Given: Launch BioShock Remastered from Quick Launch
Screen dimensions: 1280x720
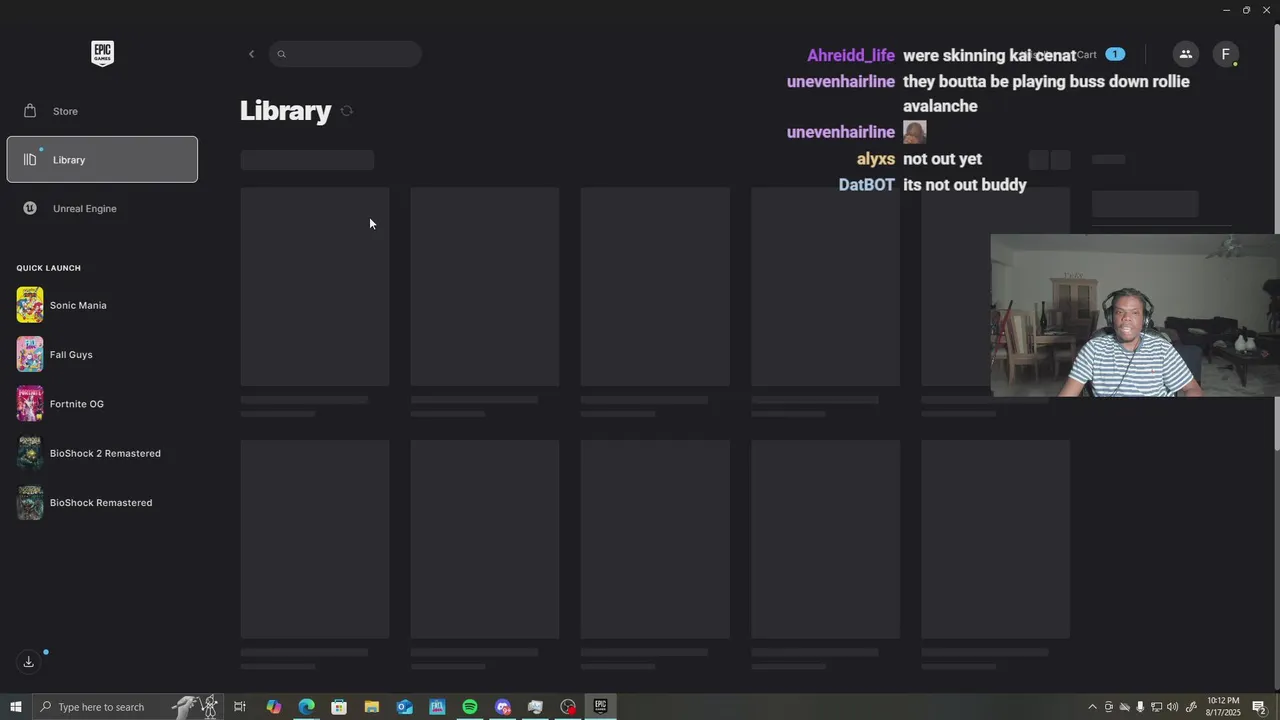Looking at the screenshot, I should pyautogui.click(x=101, y=503).
